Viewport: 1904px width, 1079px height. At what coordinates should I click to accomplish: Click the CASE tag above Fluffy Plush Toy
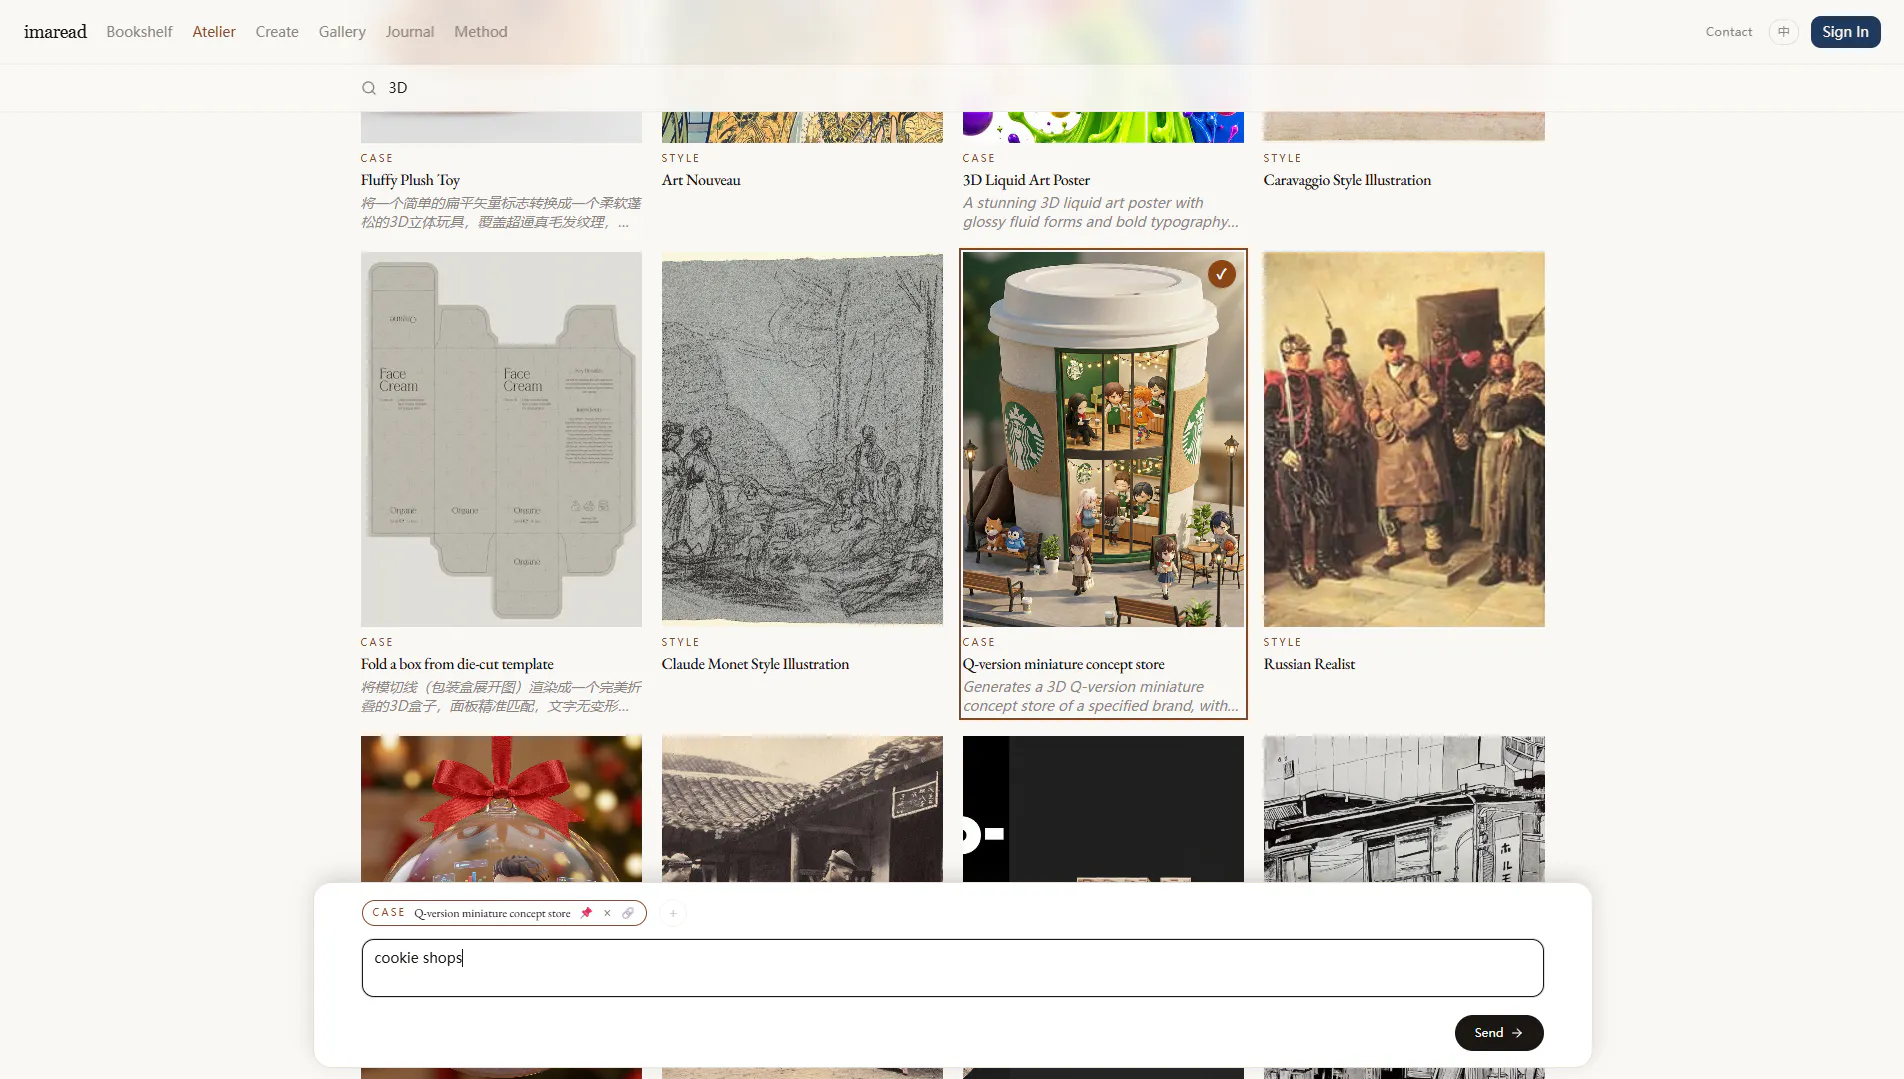point(377,158)
